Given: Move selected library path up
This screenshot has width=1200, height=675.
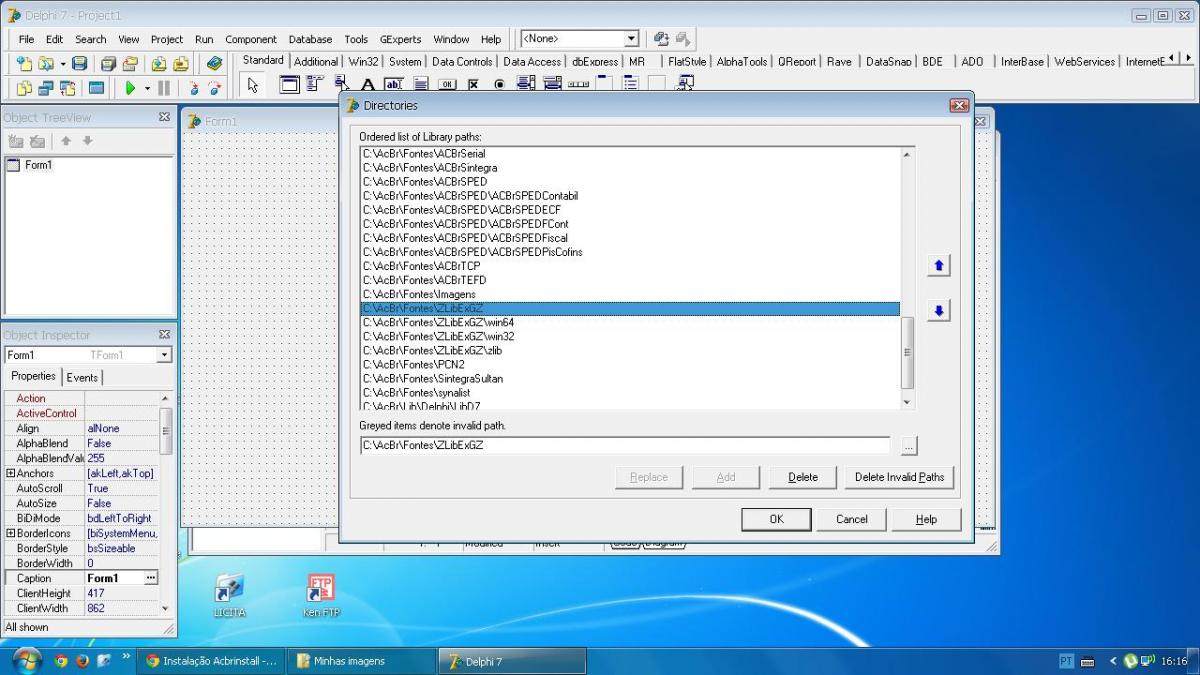Looking at the screenshot, I should point(938,266).
